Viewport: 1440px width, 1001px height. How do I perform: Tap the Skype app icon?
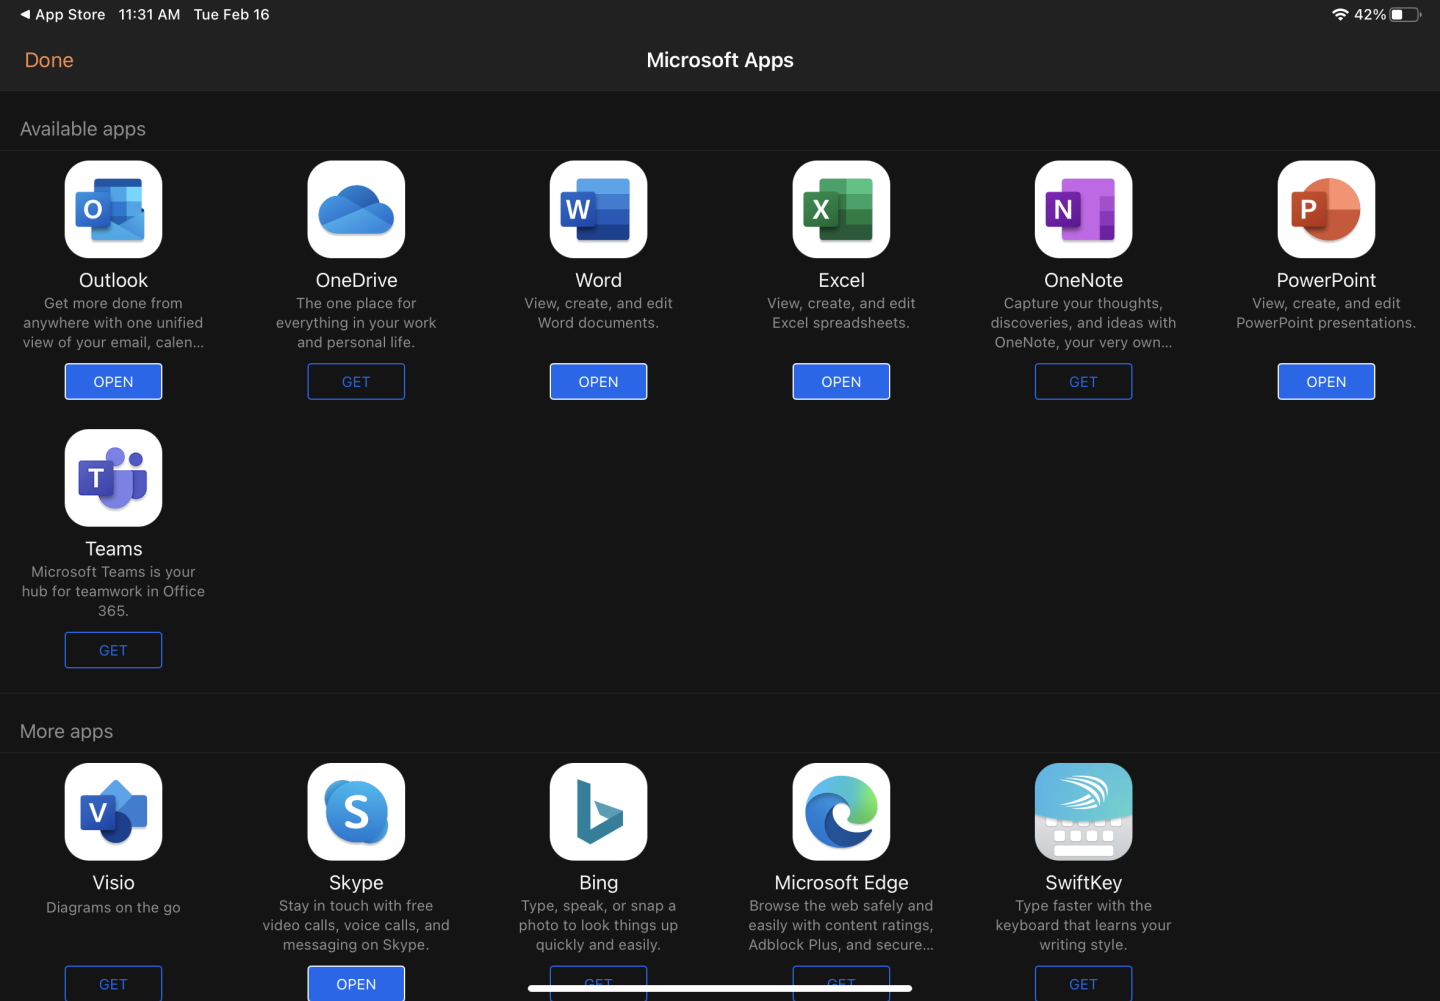(356, 811)
